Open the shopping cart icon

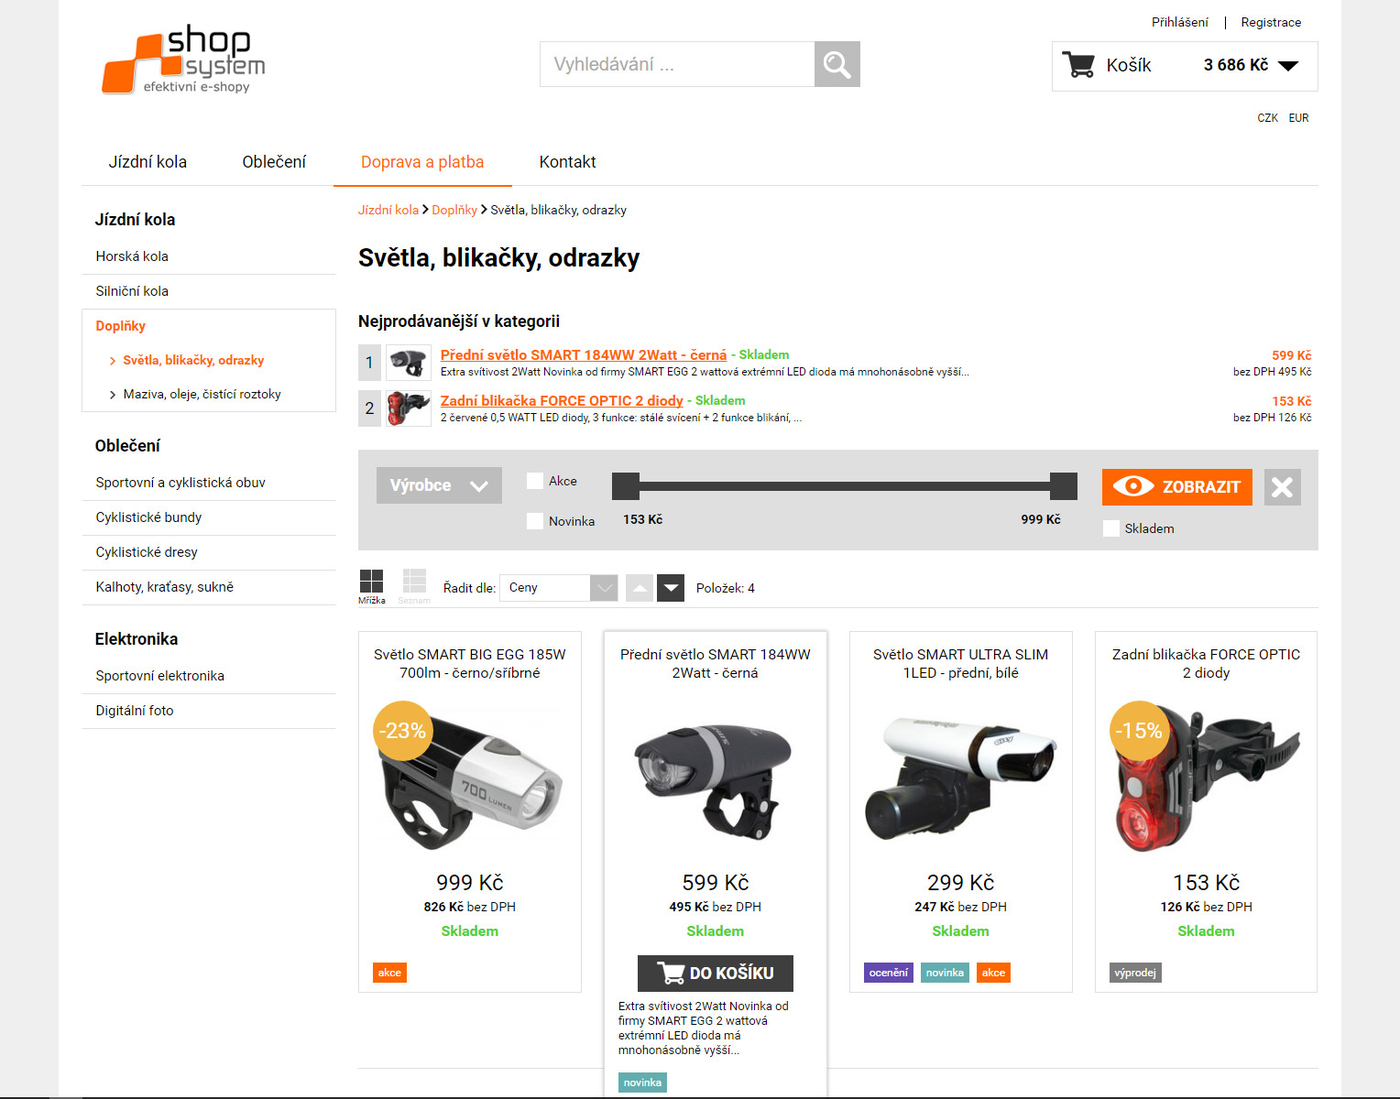[1078, 65]
